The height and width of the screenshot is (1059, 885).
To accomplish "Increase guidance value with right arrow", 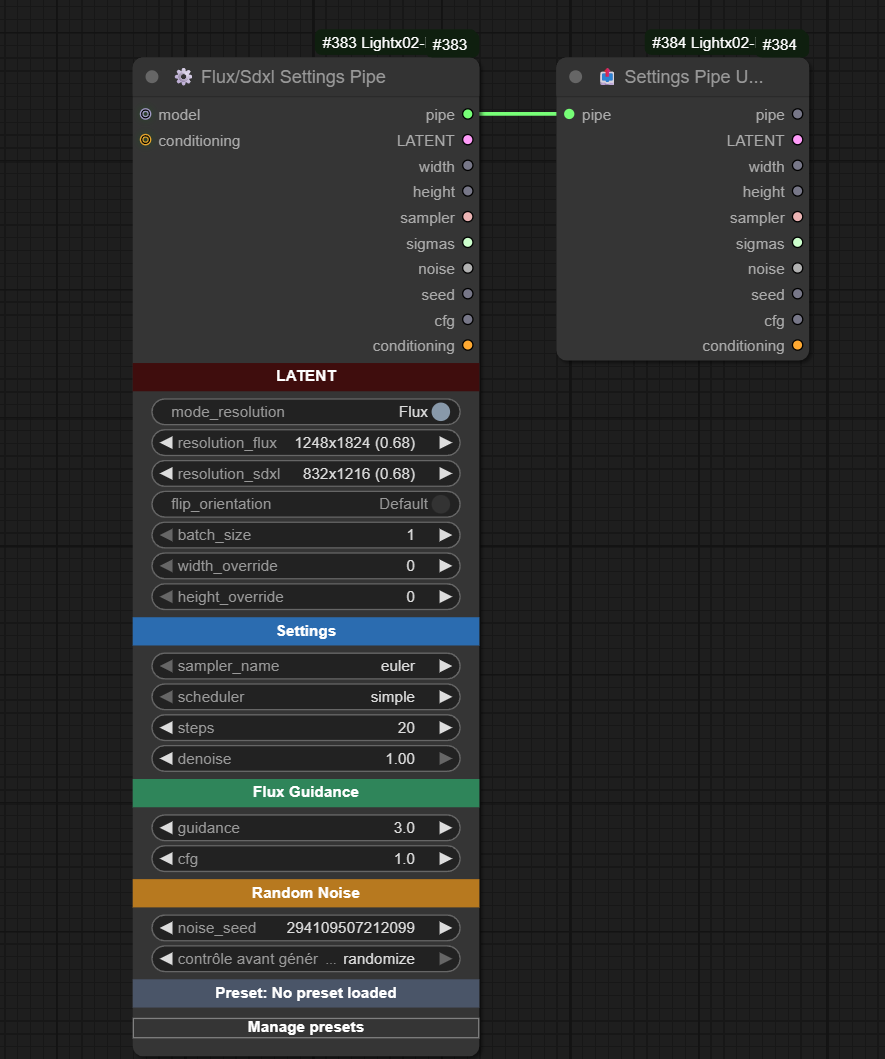I will 445,828.
